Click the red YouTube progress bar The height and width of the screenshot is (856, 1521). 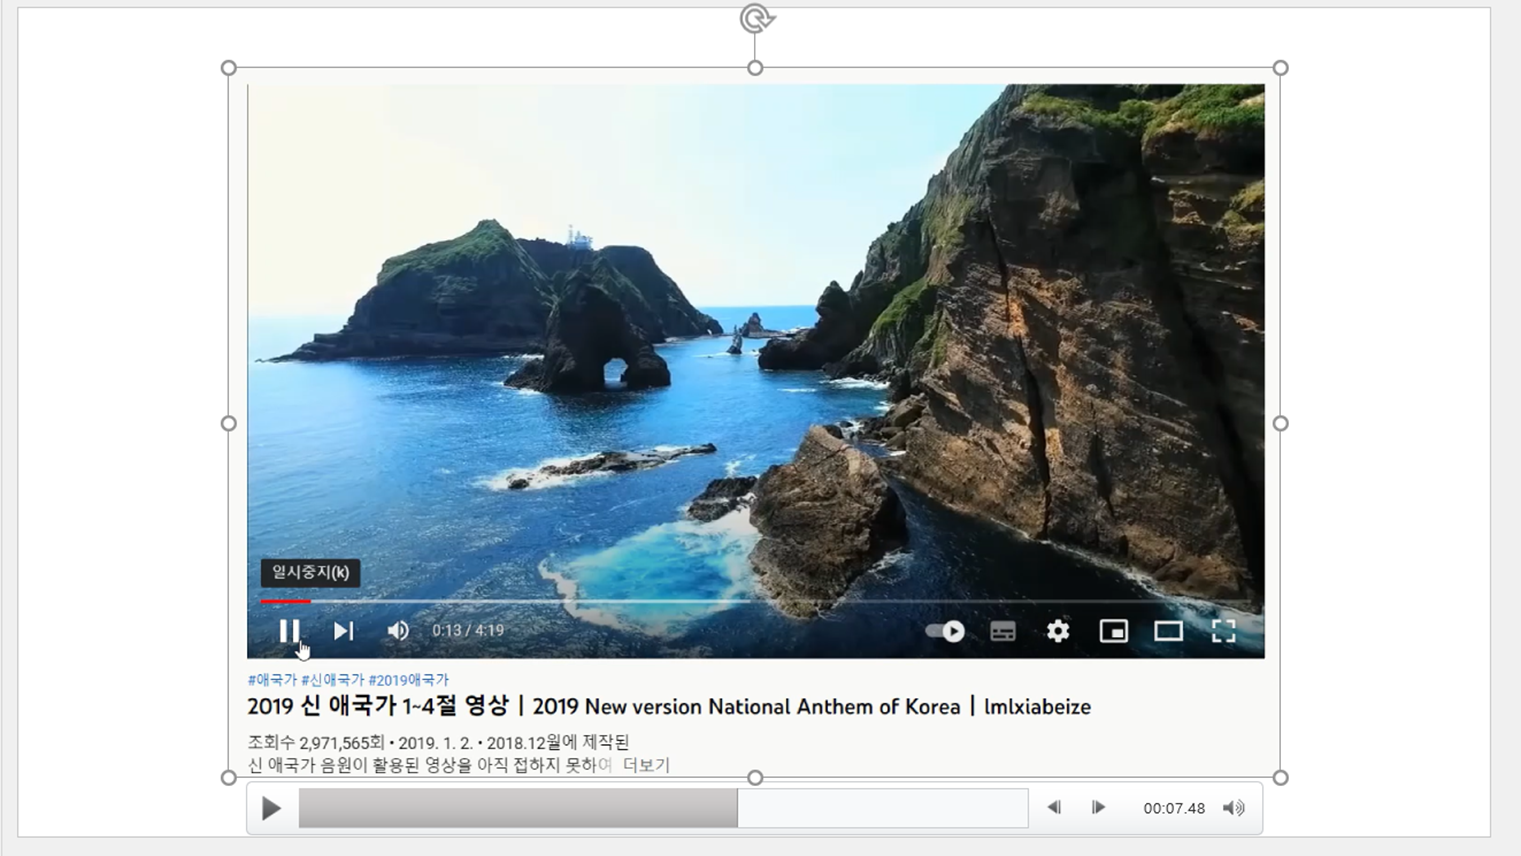click(x=286, y=602)
